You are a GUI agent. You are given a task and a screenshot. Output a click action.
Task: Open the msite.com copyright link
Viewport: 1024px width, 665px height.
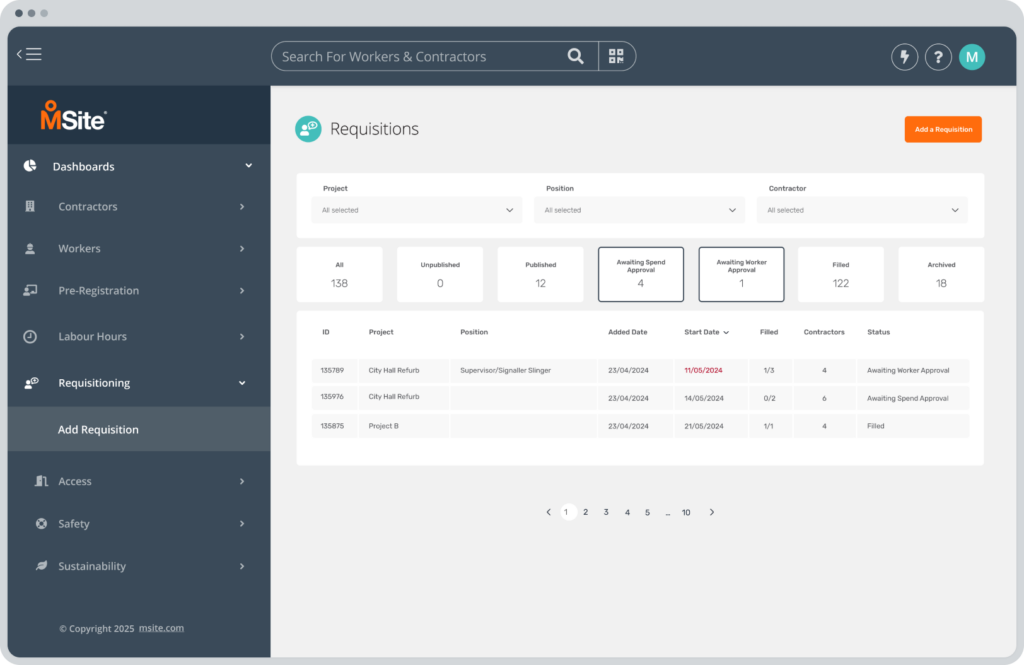coord(161,628)
